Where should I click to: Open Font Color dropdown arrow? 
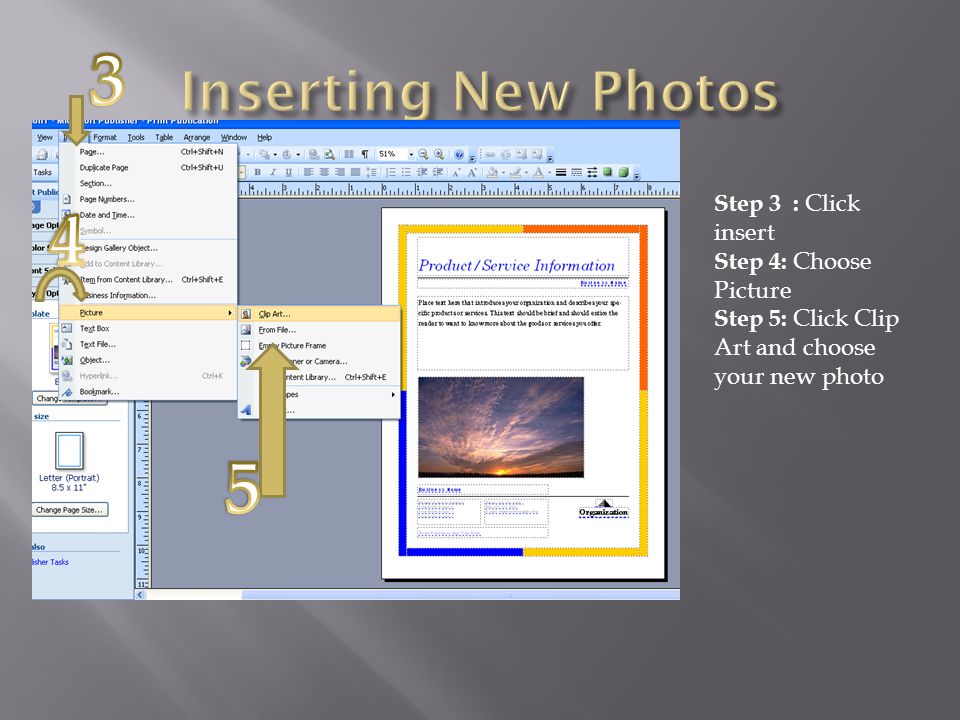549,172
